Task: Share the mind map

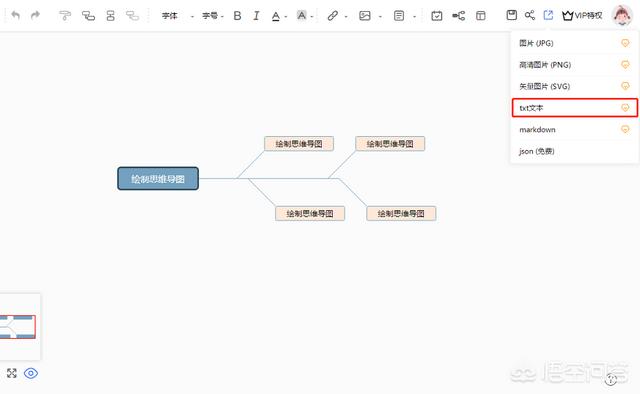Action: click(530, 15)
